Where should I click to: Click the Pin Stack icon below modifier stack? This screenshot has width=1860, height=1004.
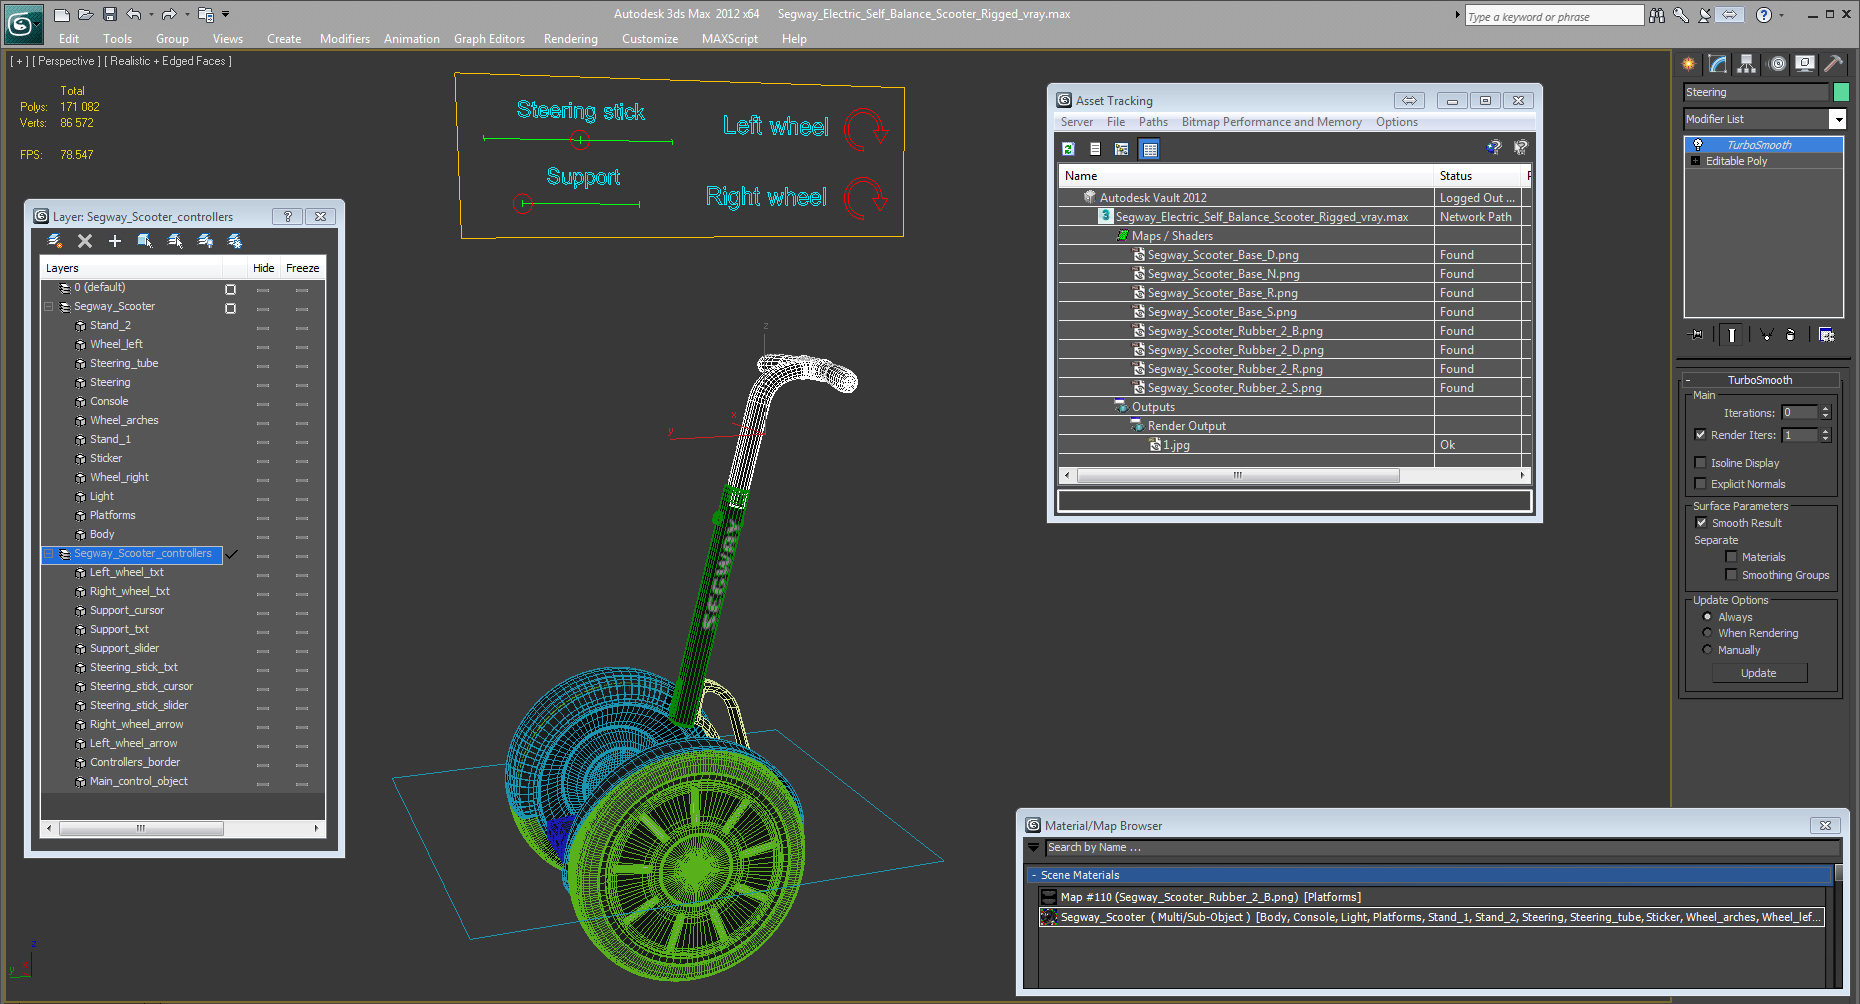[x=1696, y=335]
